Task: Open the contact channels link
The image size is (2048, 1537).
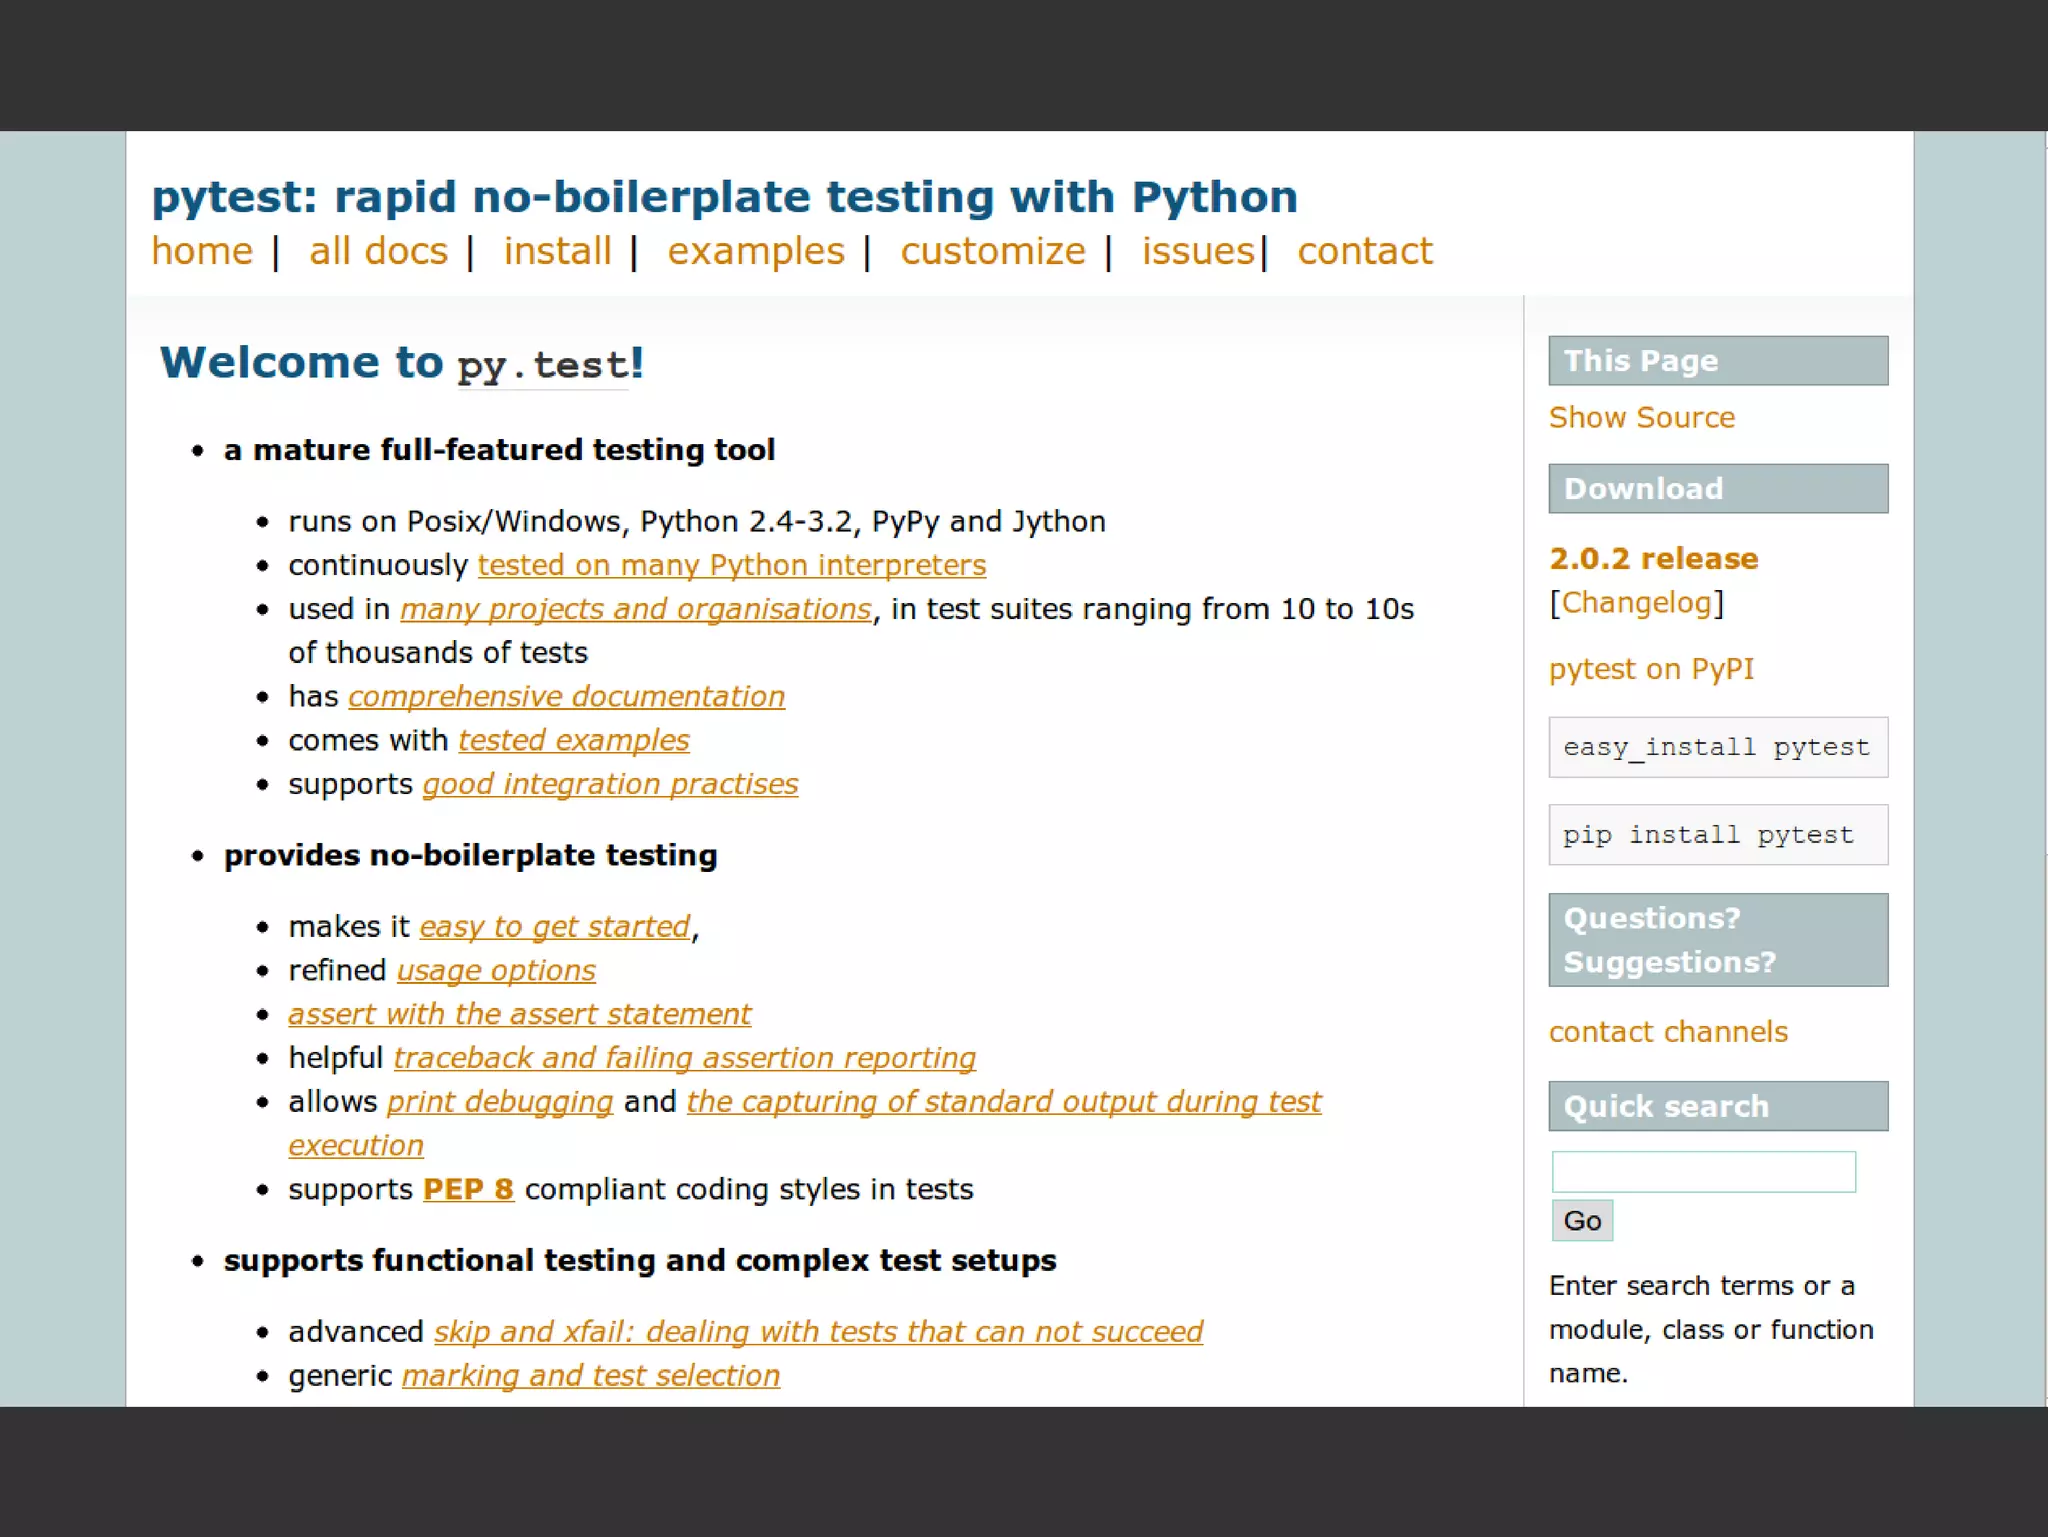Action: click(x=1667, y=1032)
